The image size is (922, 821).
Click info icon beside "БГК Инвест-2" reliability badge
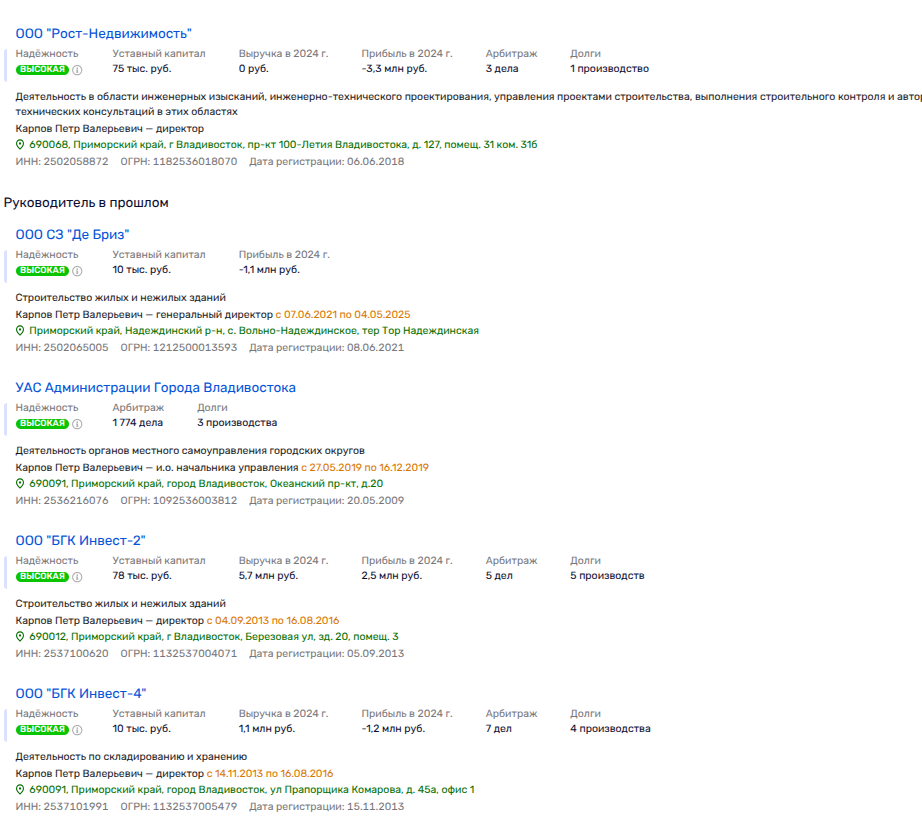click(x=77, y=577)
